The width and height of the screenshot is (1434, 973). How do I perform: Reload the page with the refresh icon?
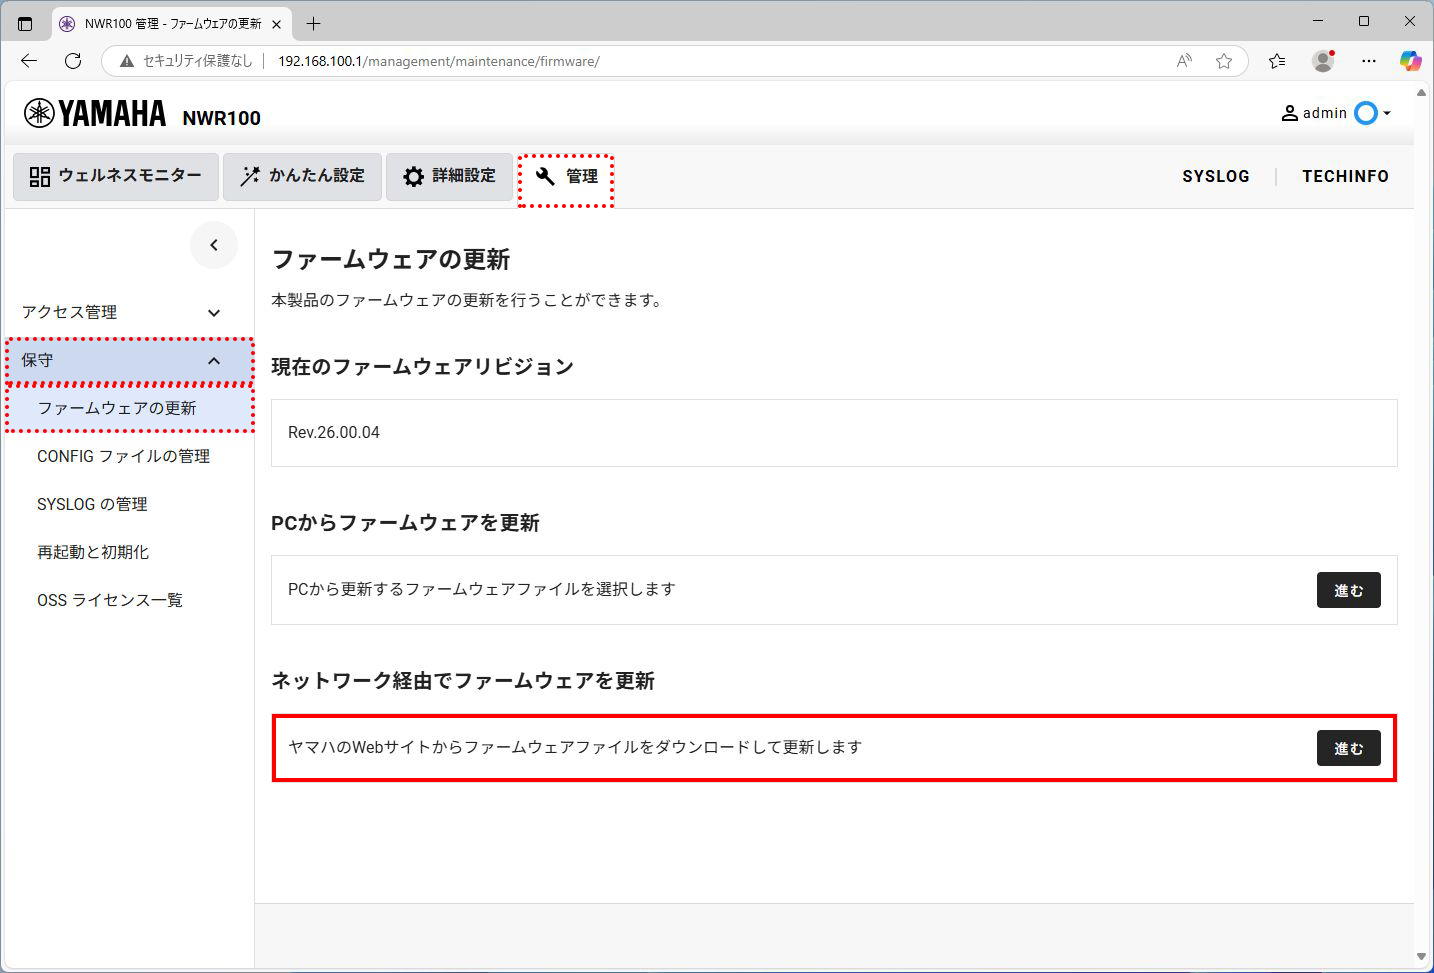(x=72, y=61)
